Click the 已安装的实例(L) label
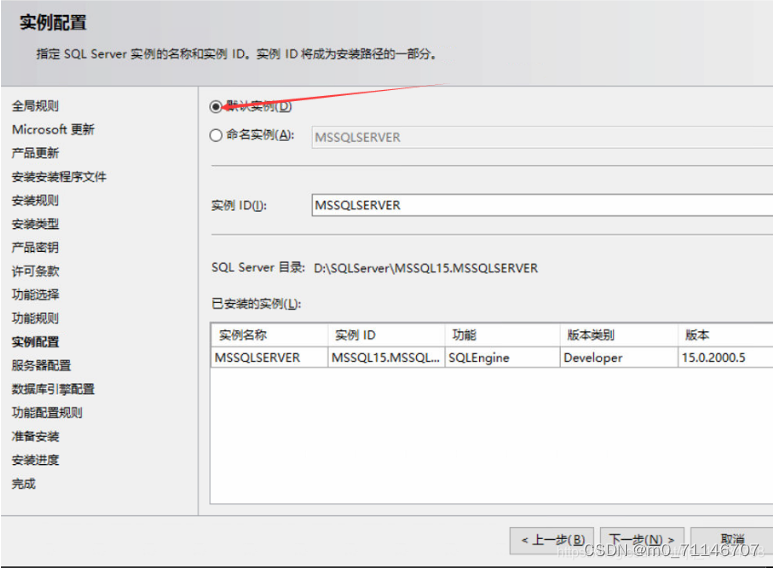Screen dimensions: 775x568 coord(257,304)
